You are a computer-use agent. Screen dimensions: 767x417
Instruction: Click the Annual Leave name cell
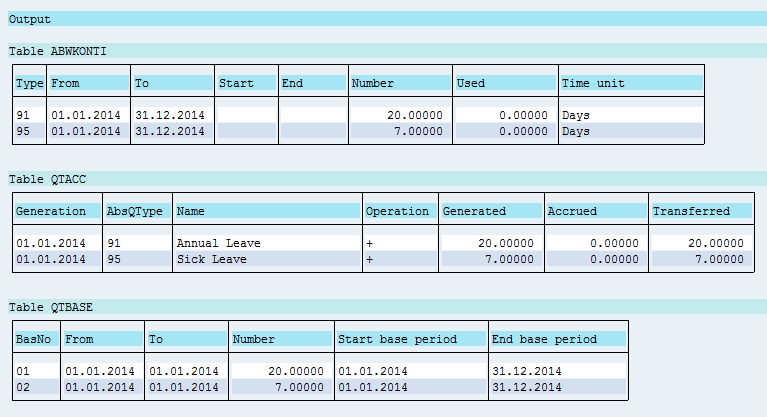coord(266,243)
